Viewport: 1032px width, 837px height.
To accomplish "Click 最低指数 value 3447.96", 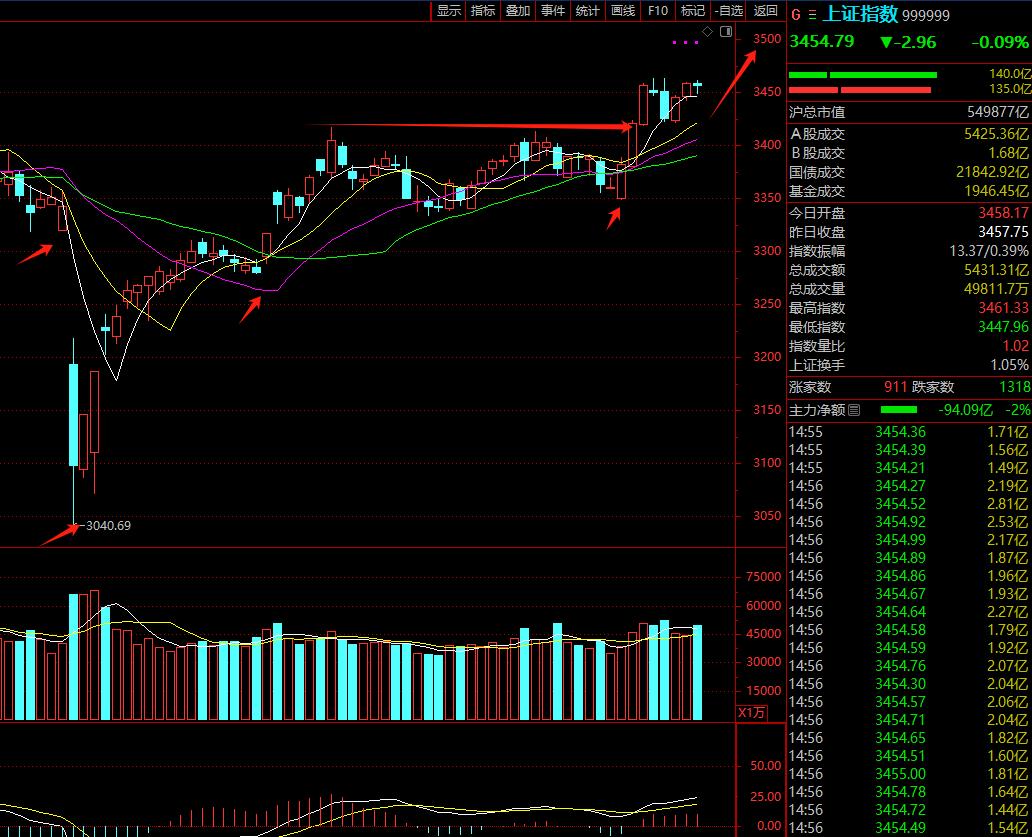I will [1003, 328].
